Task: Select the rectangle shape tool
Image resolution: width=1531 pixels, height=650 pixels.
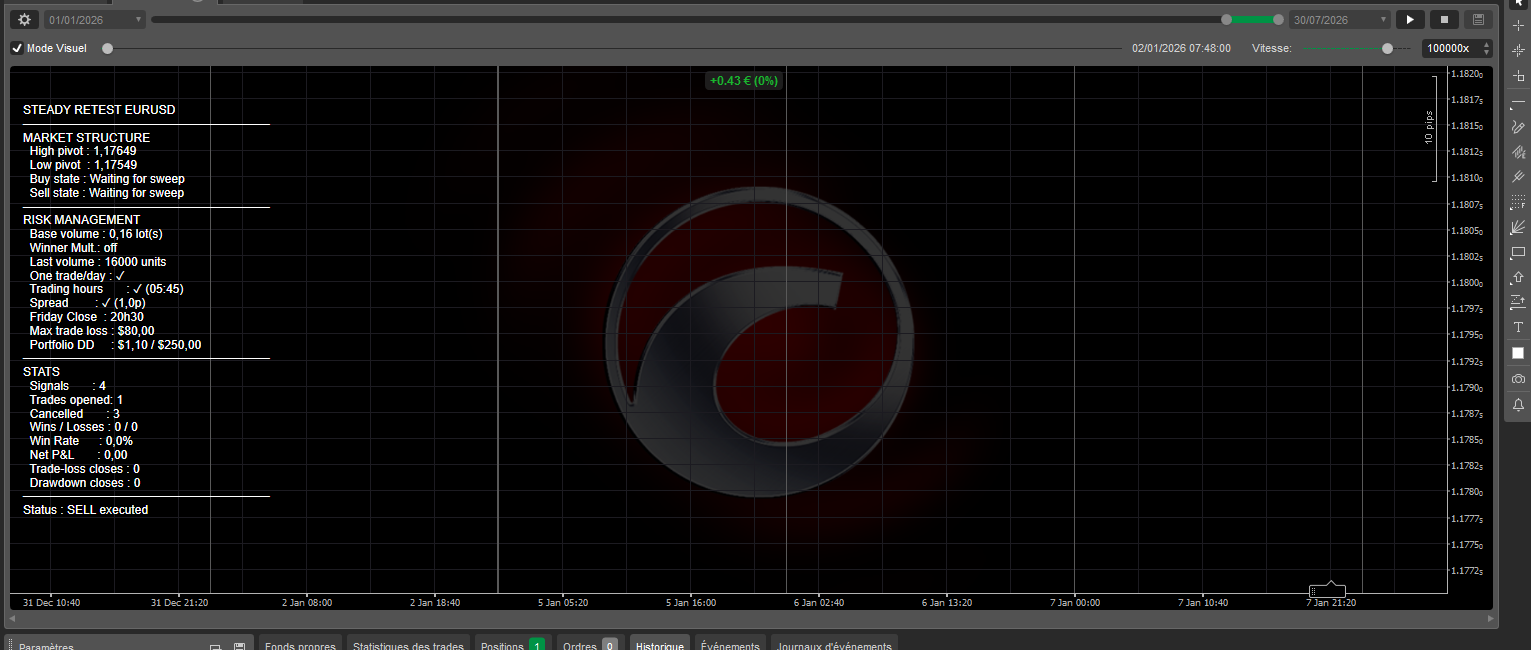Action: [x=1518, y=252]
